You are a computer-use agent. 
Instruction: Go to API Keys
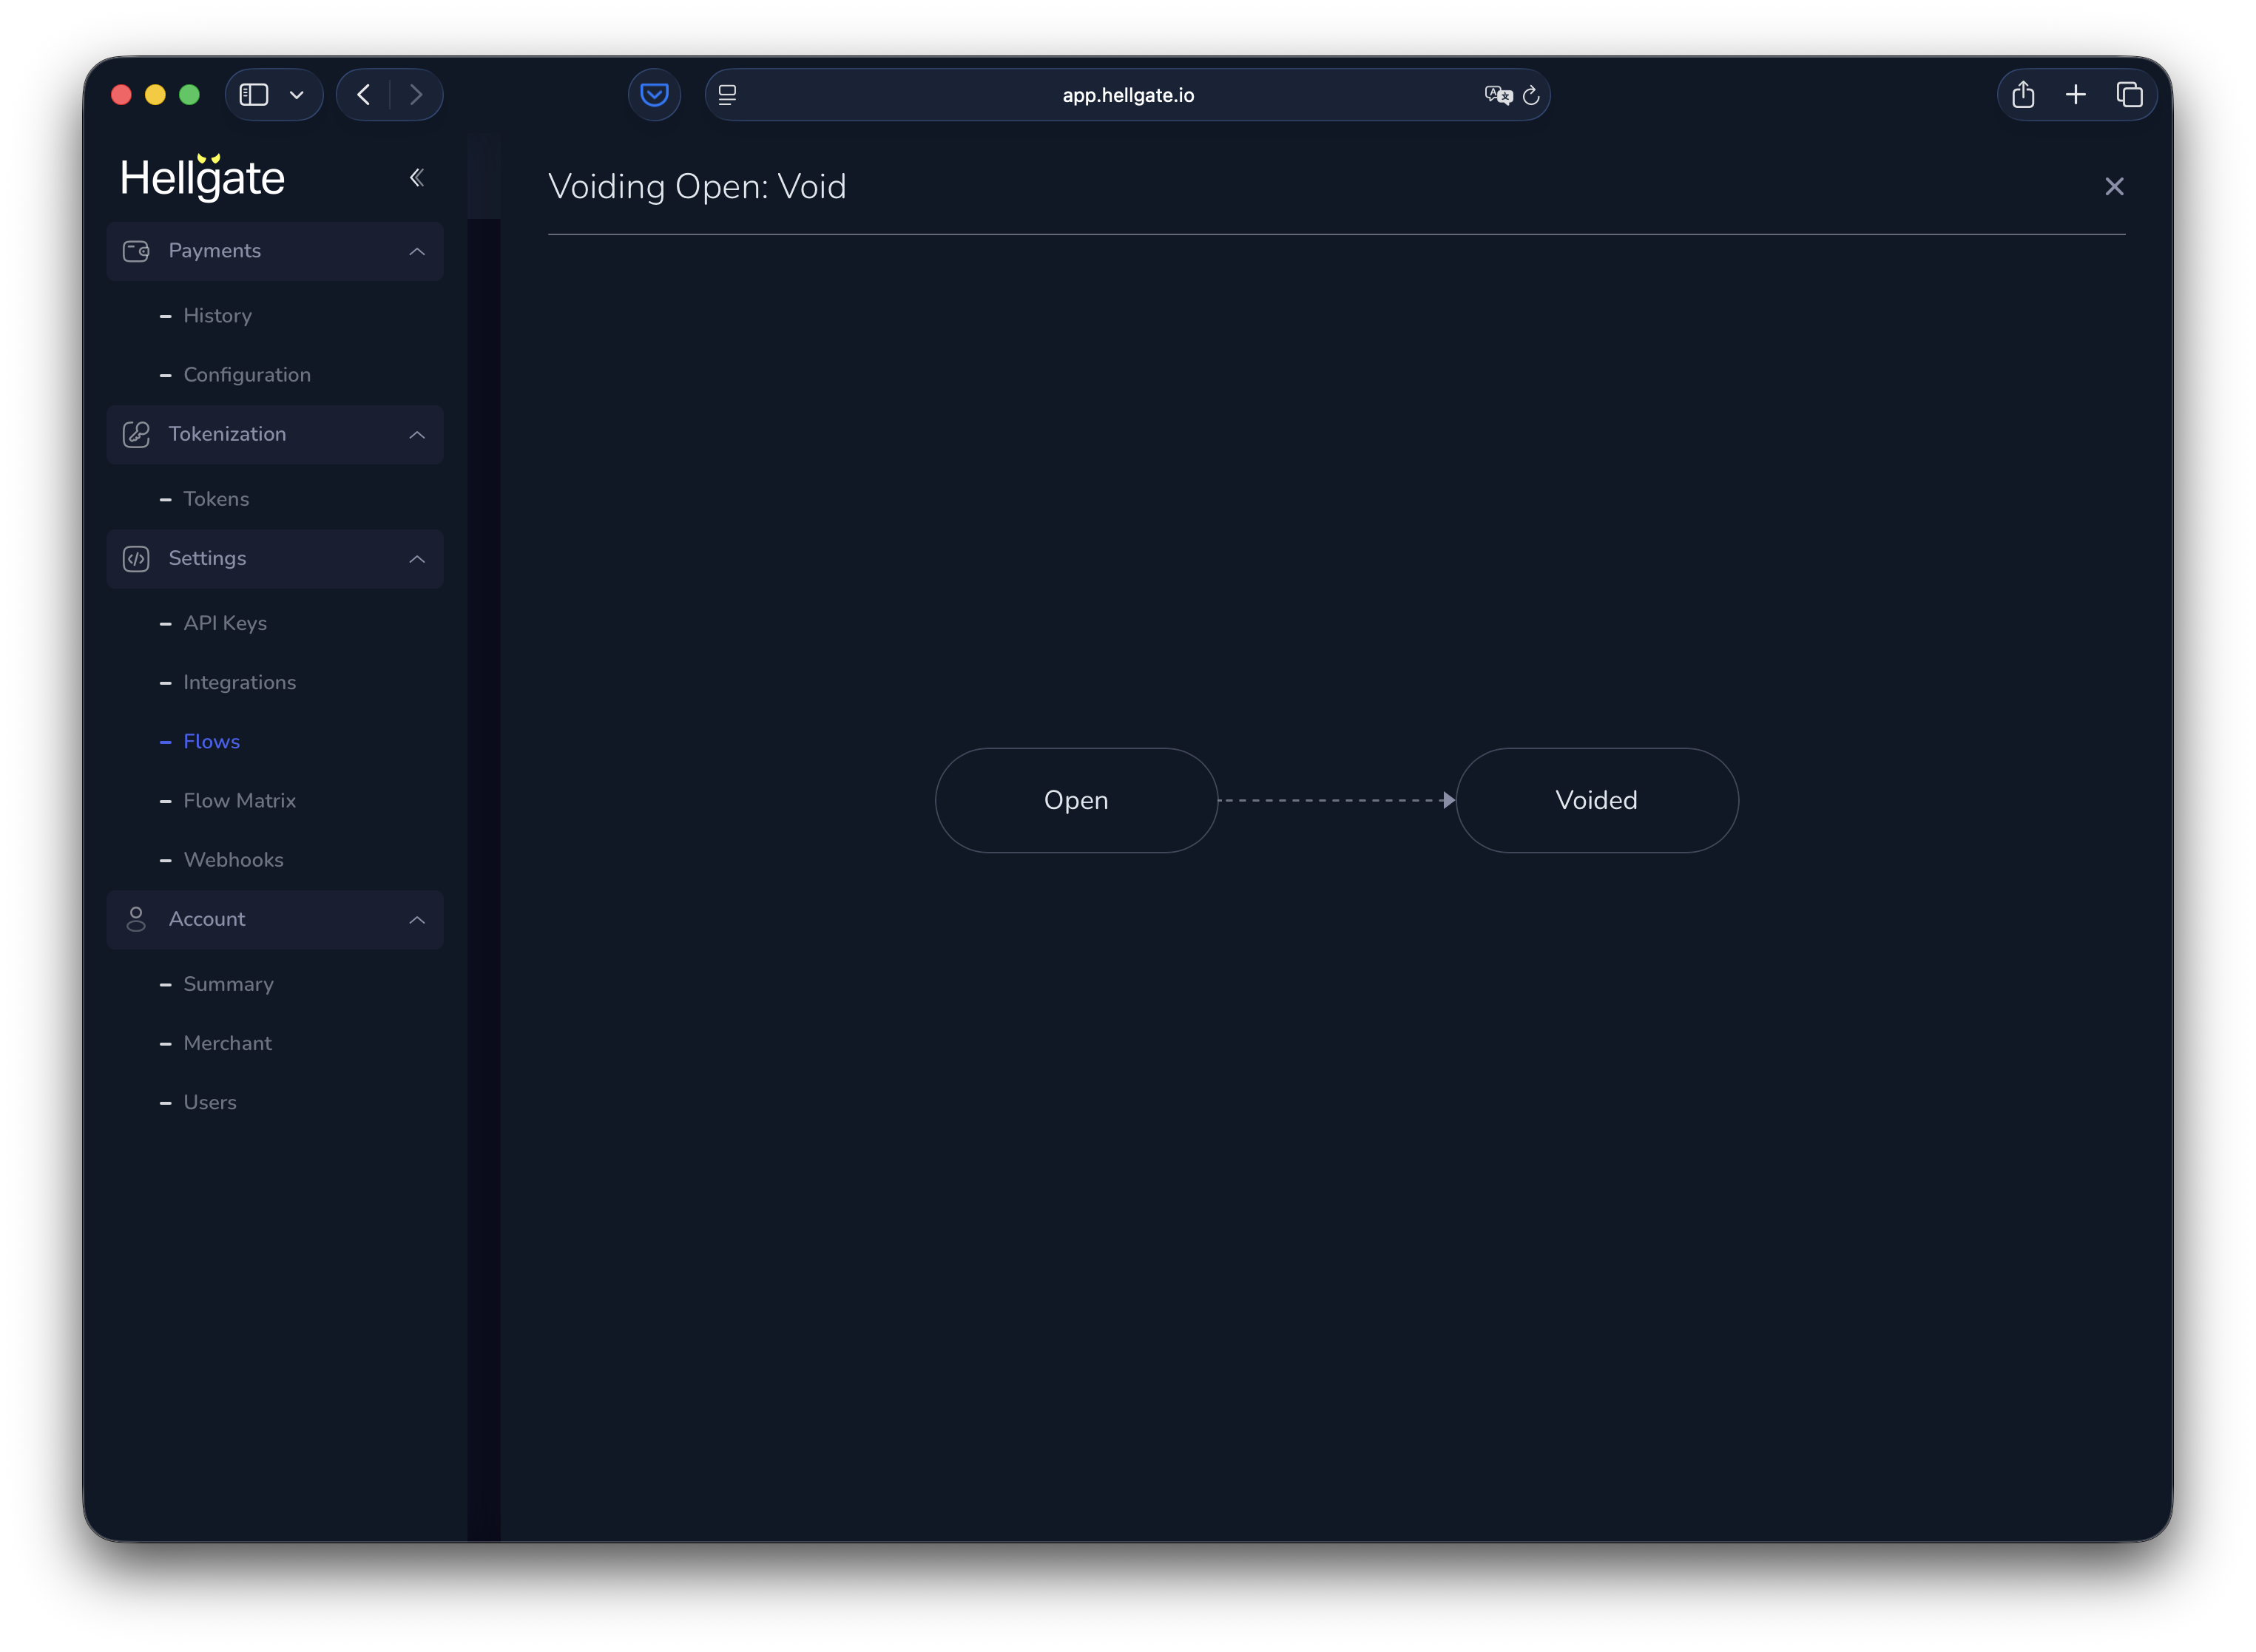point(225,623)
